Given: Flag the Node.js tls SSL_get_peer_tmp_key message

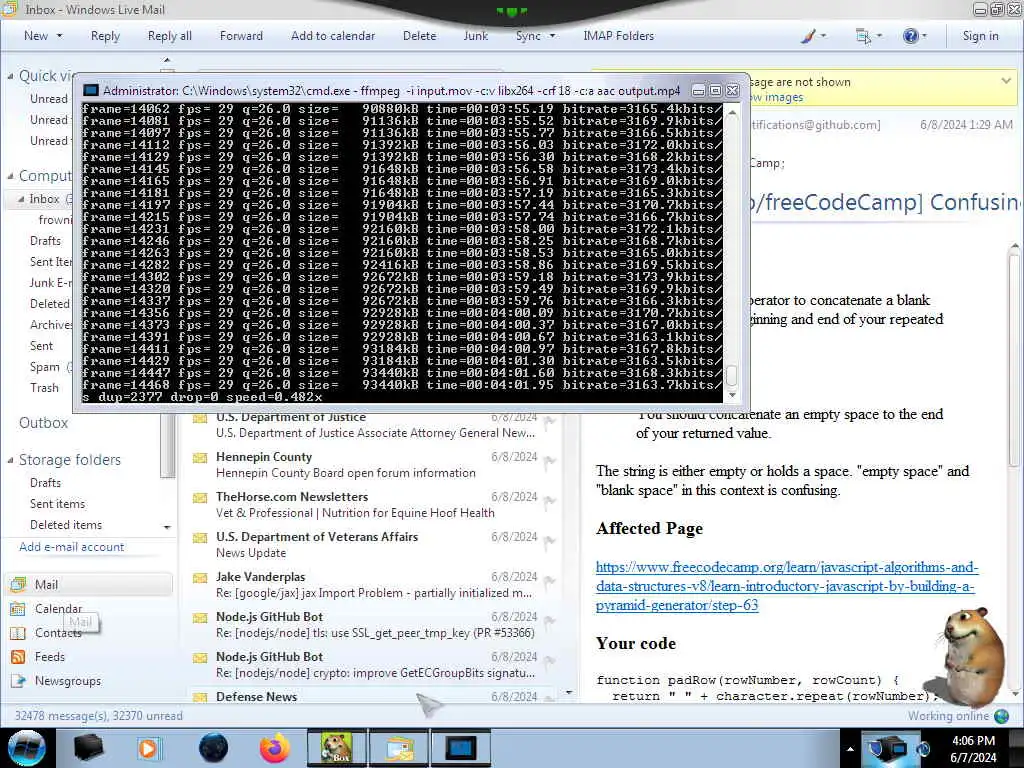Looking at the screenshot, I should 550,621.
